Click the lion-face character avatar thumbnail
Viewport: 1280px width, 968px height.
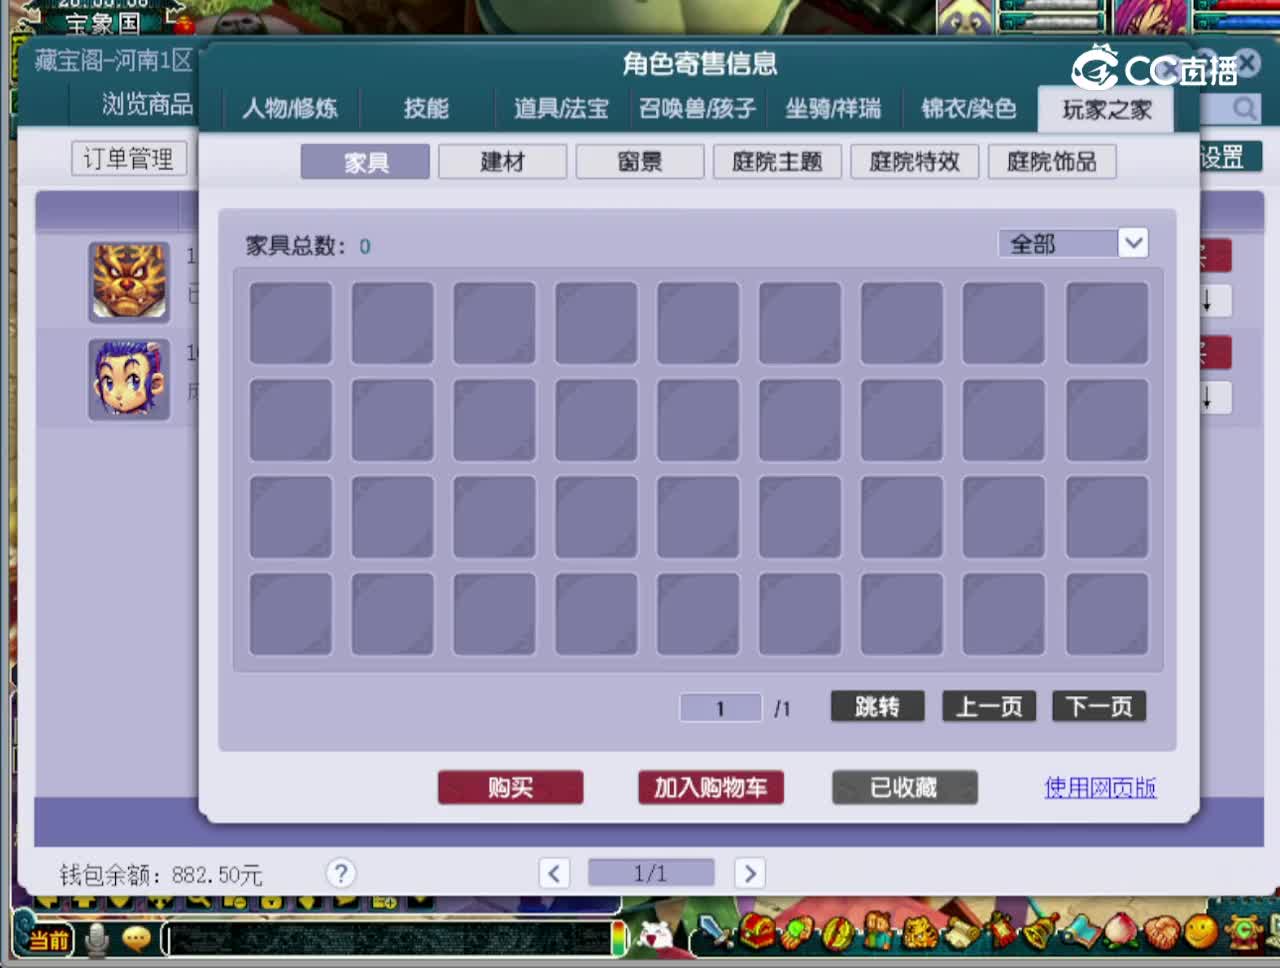(128, 283)
